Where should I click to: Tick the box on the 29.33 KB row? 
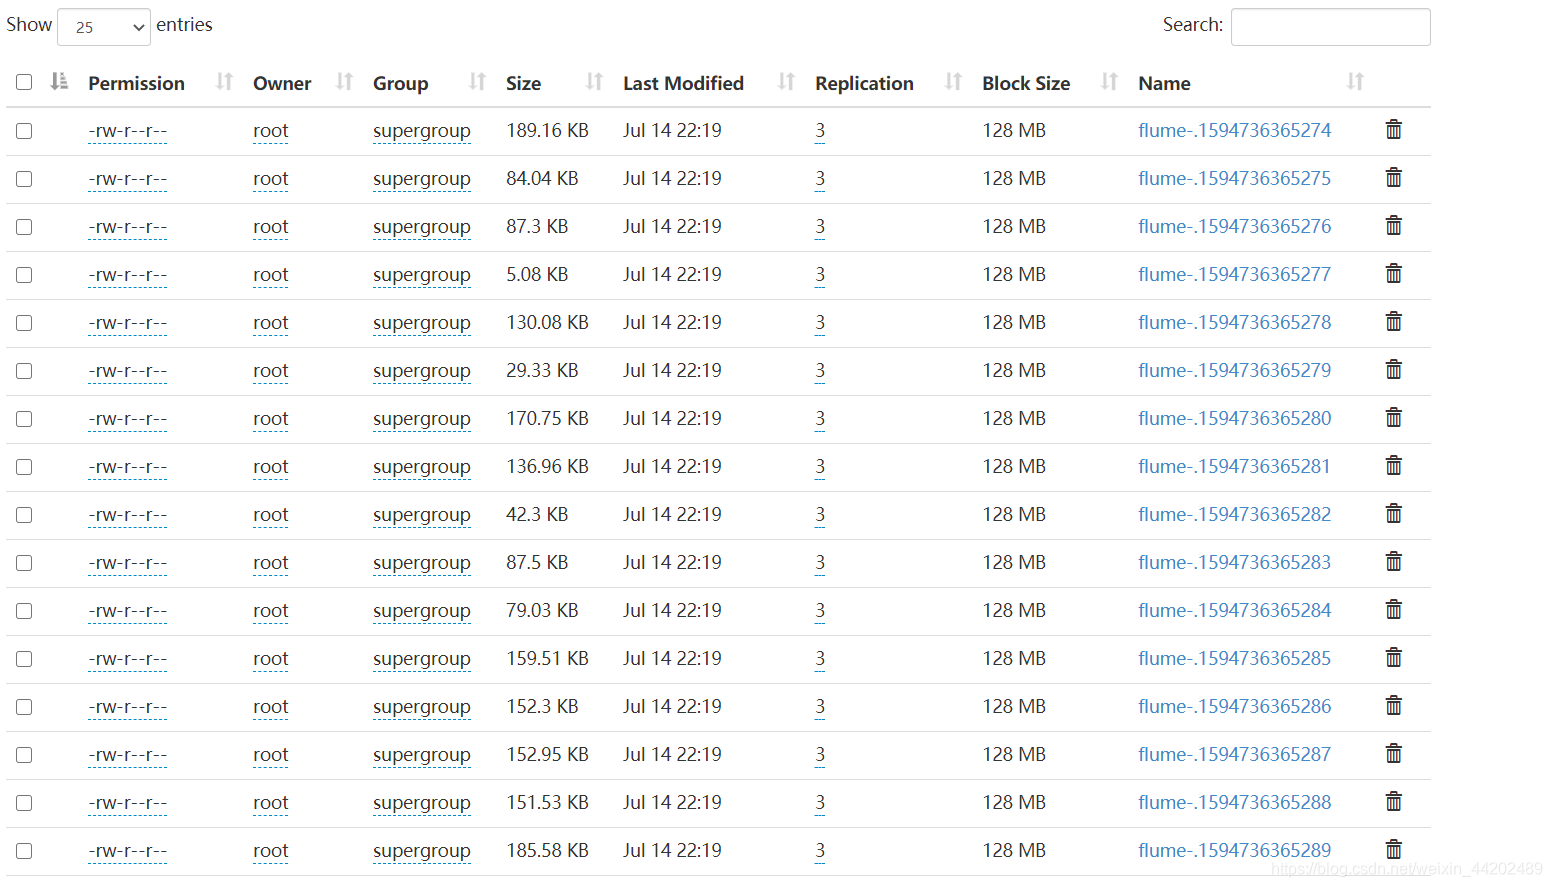(x=24, y=371)
